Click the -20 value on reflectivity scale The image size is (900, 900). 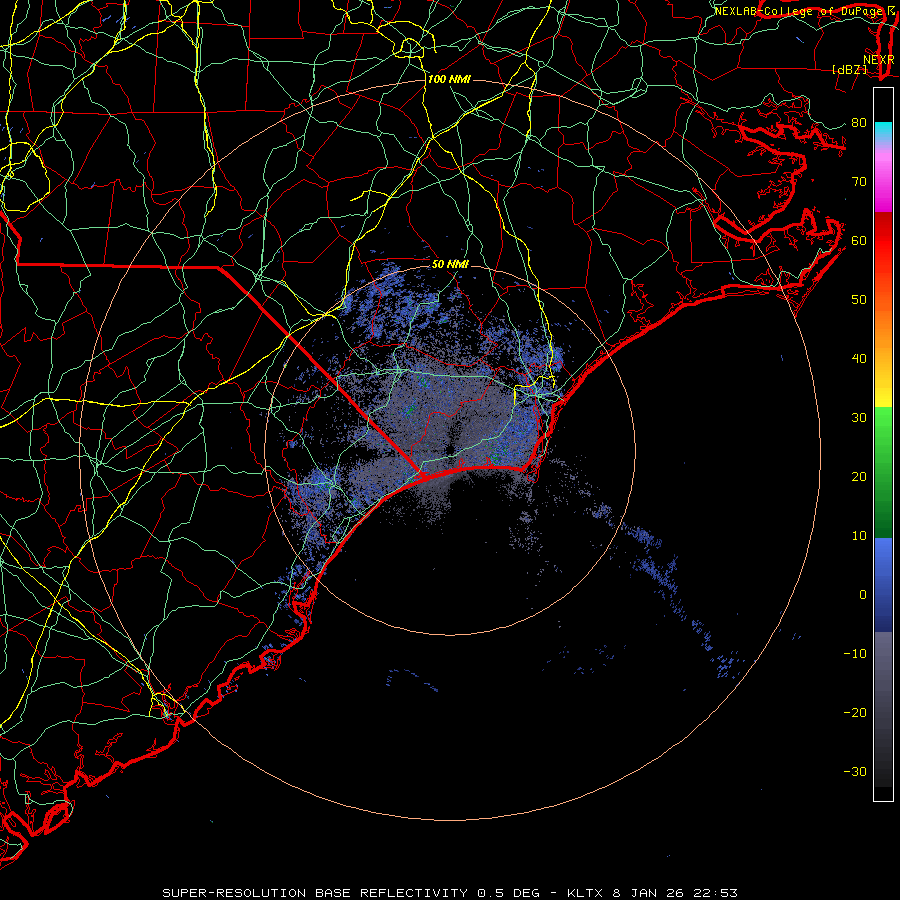coord(855,713)
